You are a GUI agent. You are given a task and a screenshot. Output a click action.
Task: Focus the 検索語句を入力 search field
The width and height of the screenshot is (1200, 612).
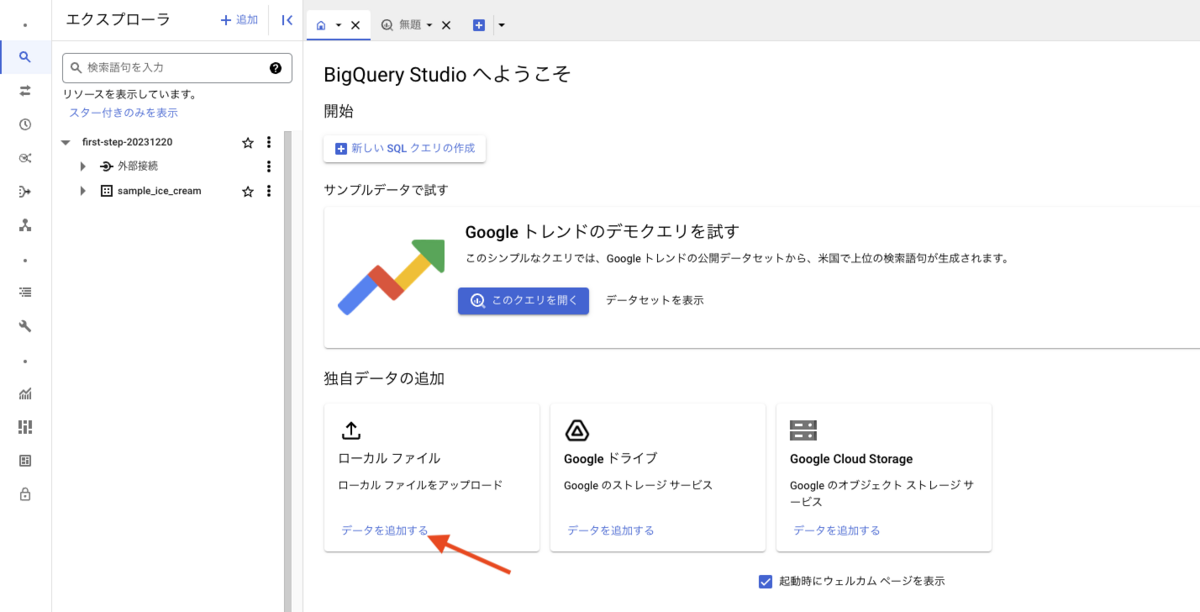pyautogui.click(x=177, y=68)
